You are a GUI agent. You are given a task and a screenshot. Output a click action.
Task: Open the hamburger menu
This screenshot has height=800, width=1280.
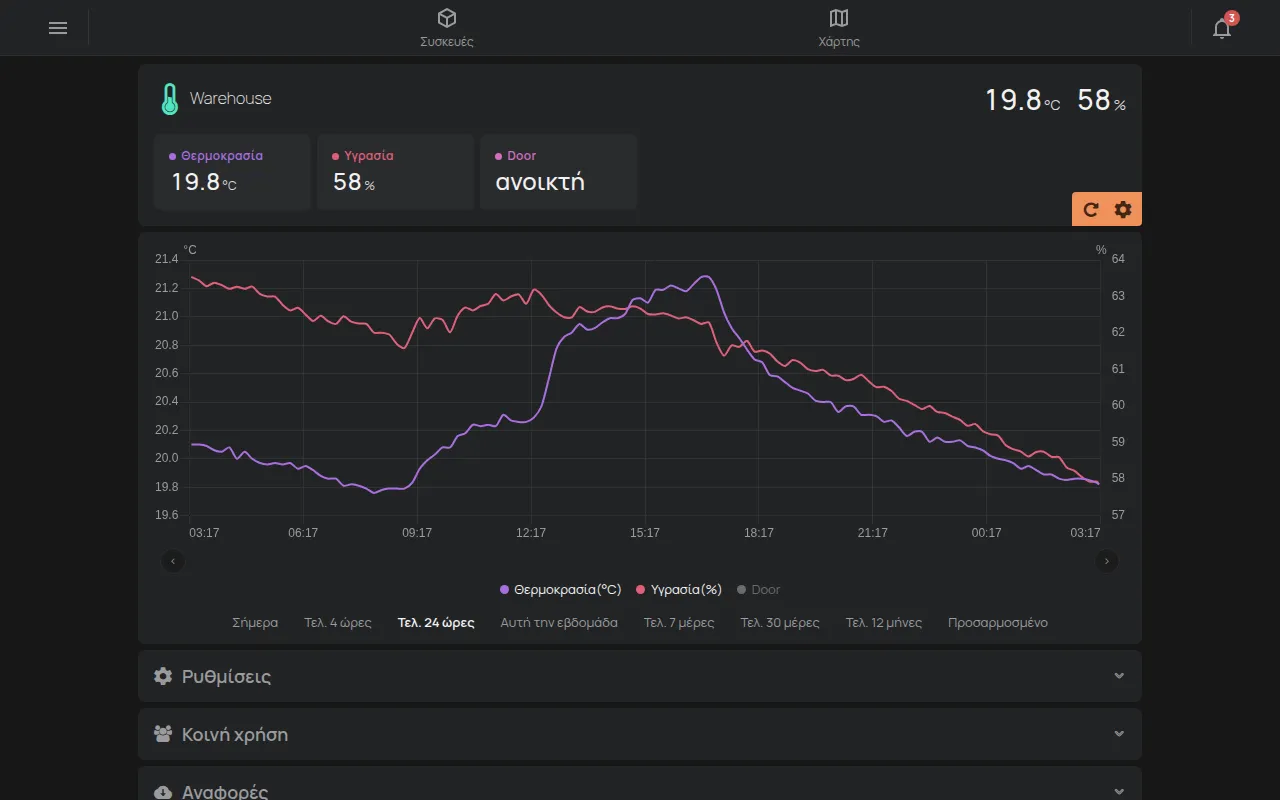click(x=58, y=28)
